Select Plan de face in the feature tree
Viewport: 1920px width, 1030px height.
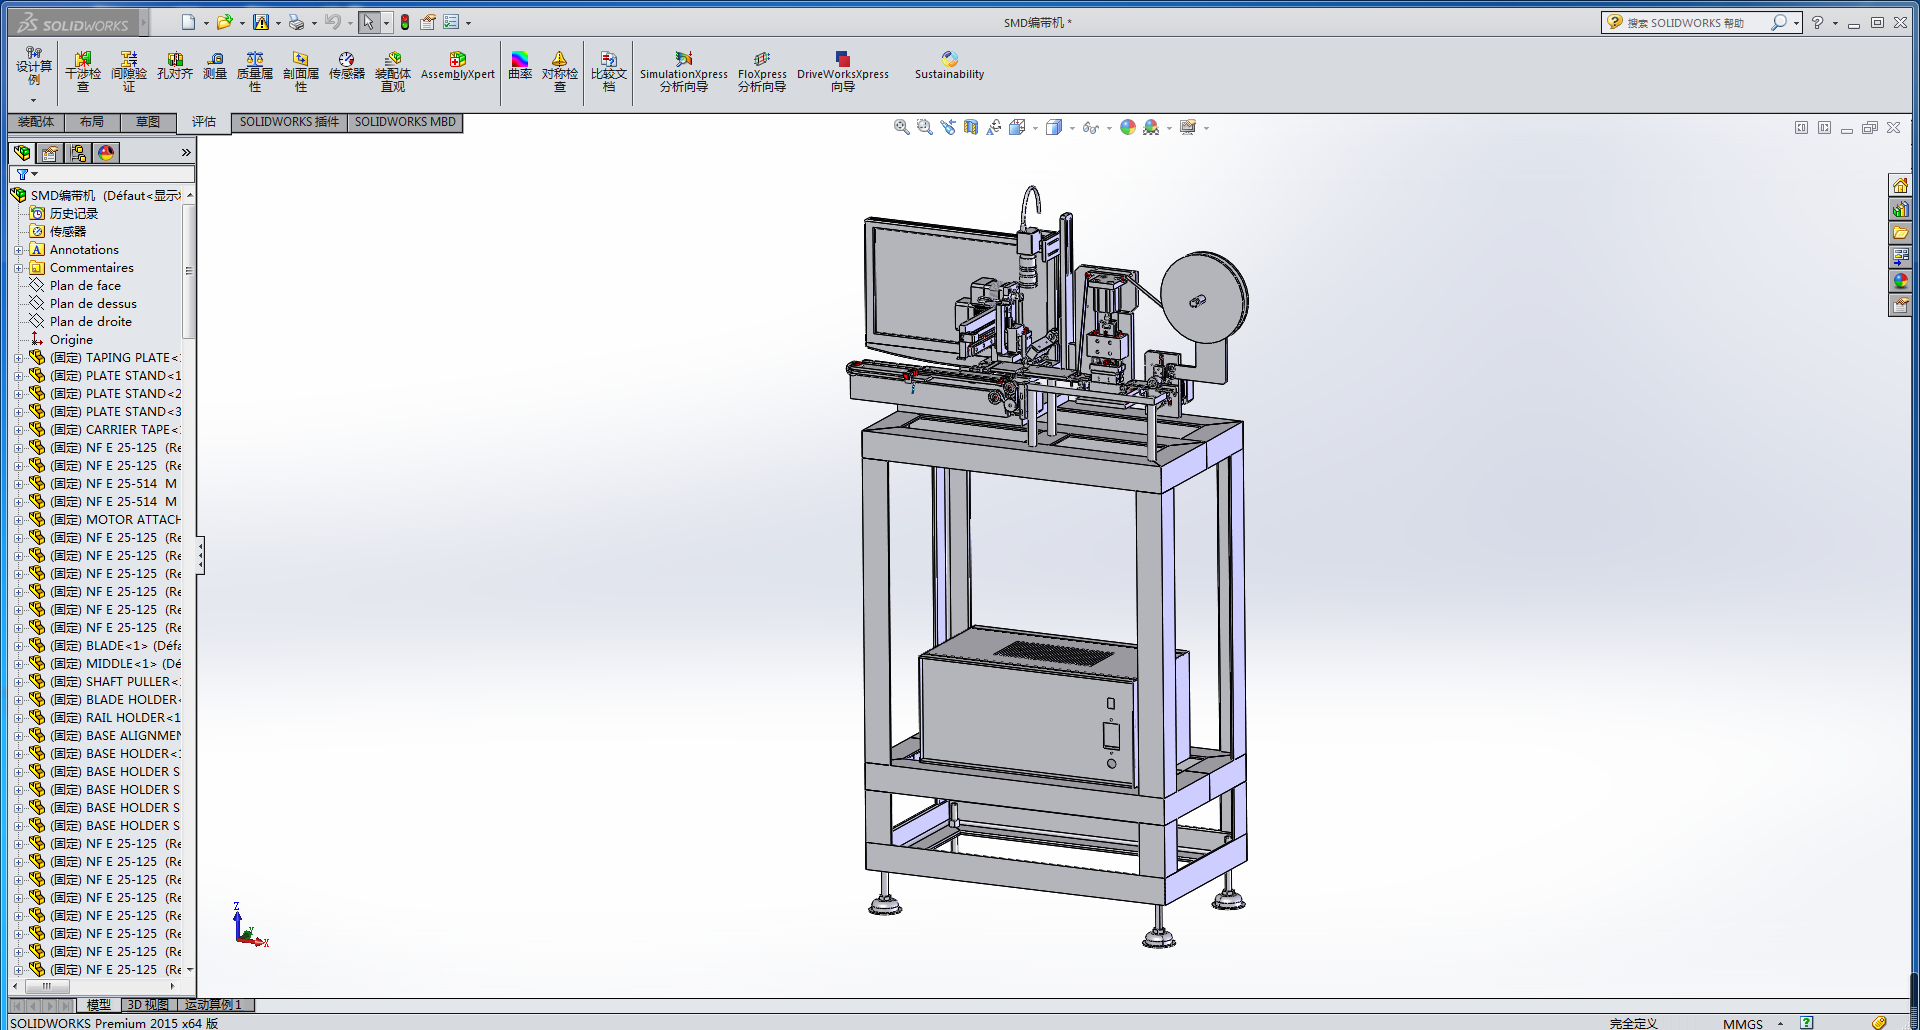tap(85, 286)
